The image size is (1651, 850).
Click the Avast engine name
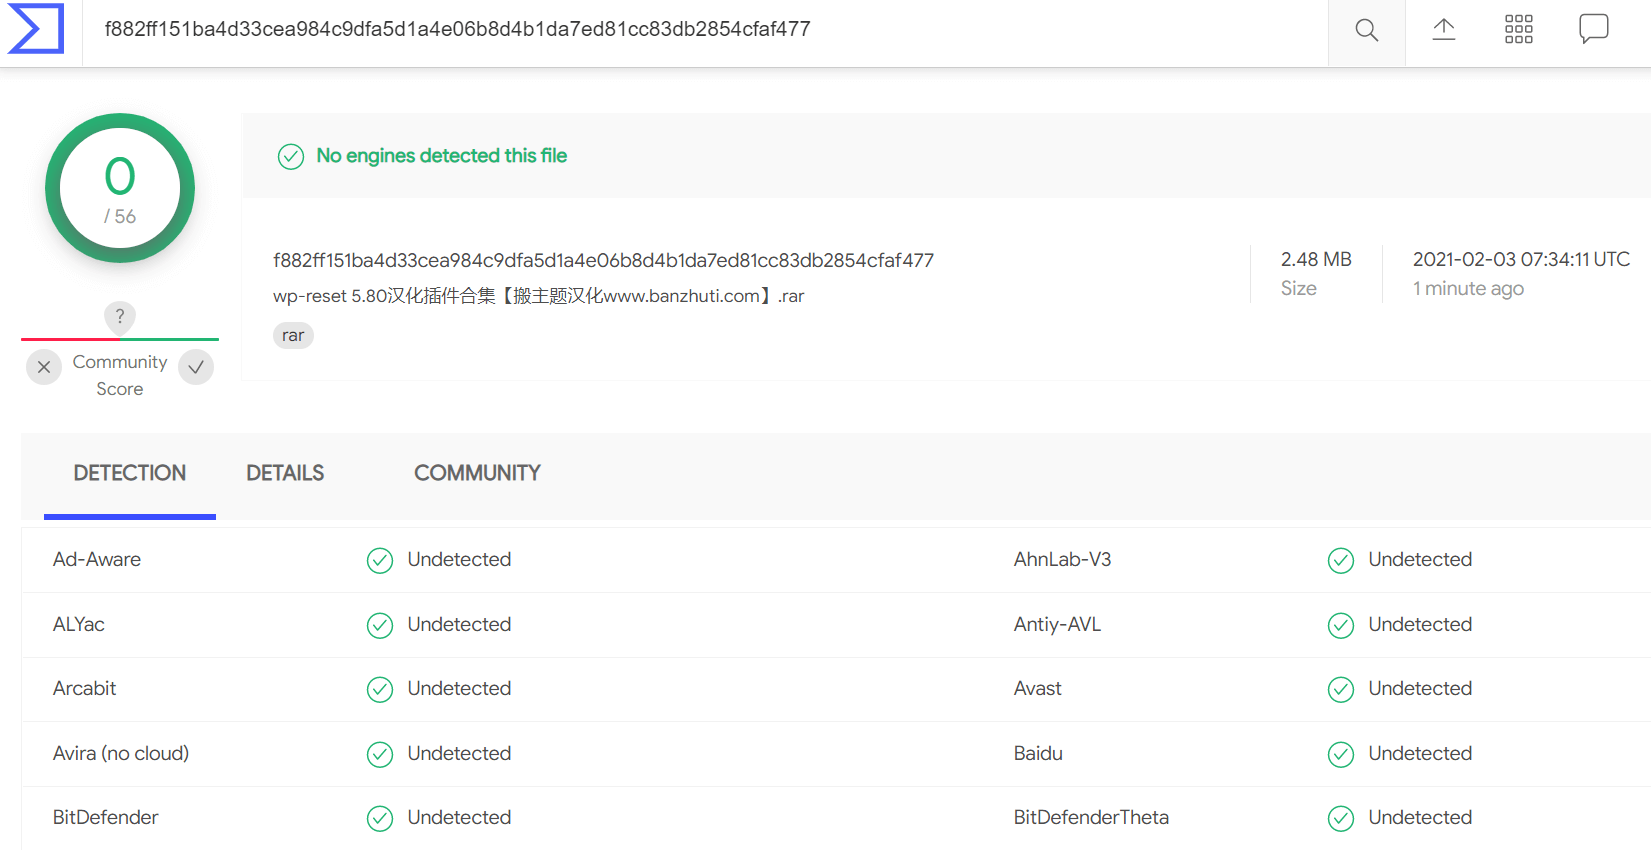tap(1038, 688)
